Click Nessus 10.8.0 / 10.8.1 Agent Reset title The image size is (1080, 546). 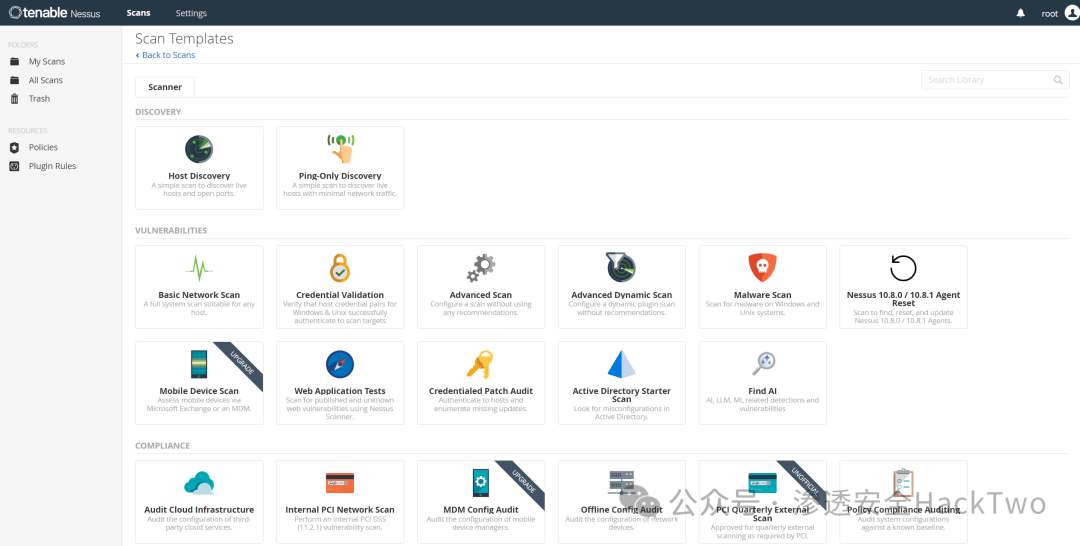(903, 299)
